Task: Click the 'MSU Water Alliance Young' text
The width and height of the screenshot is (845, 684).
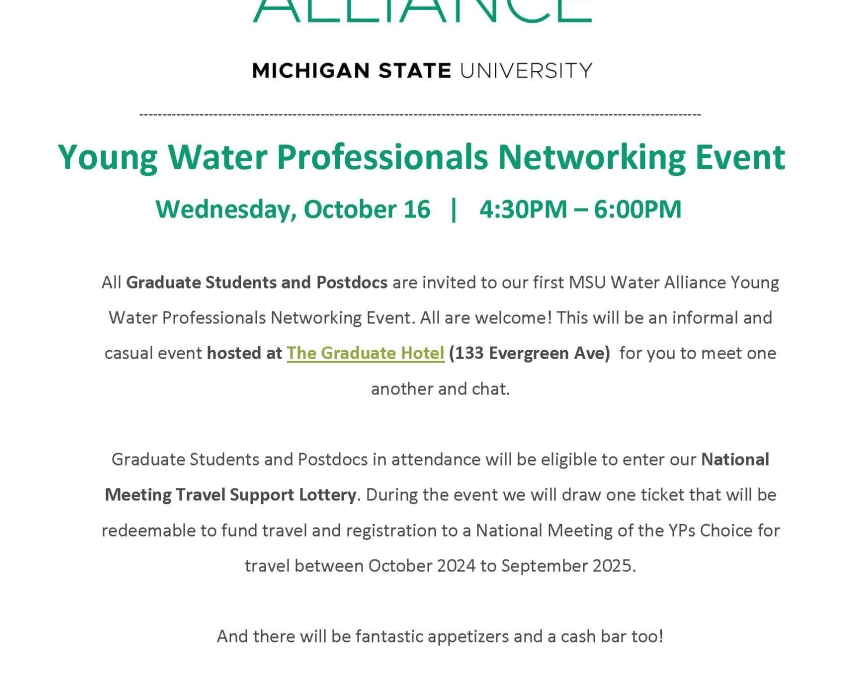Action: pyautogui.click(x=674, y=282)
